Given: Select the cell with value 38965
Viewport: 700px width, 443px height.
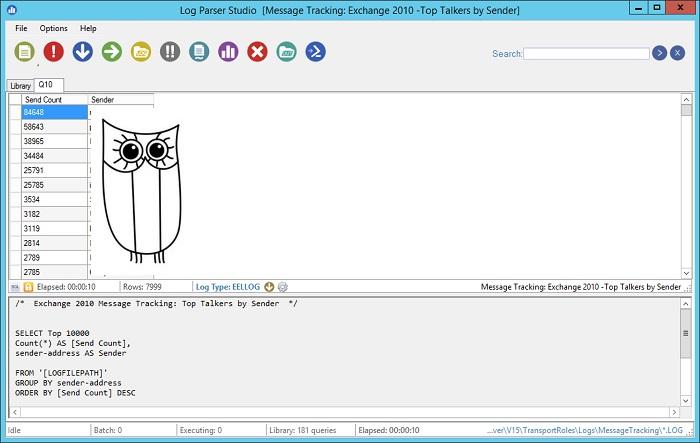Looking at the screenshot, I should pos(54,141).
